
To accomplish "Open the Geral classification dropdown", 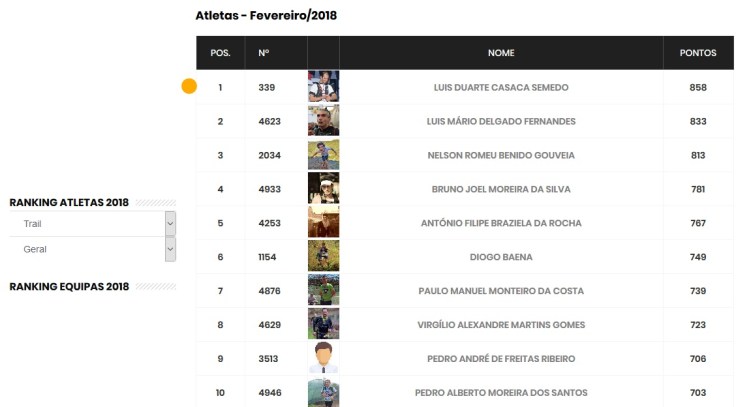I will pos(92,249).
